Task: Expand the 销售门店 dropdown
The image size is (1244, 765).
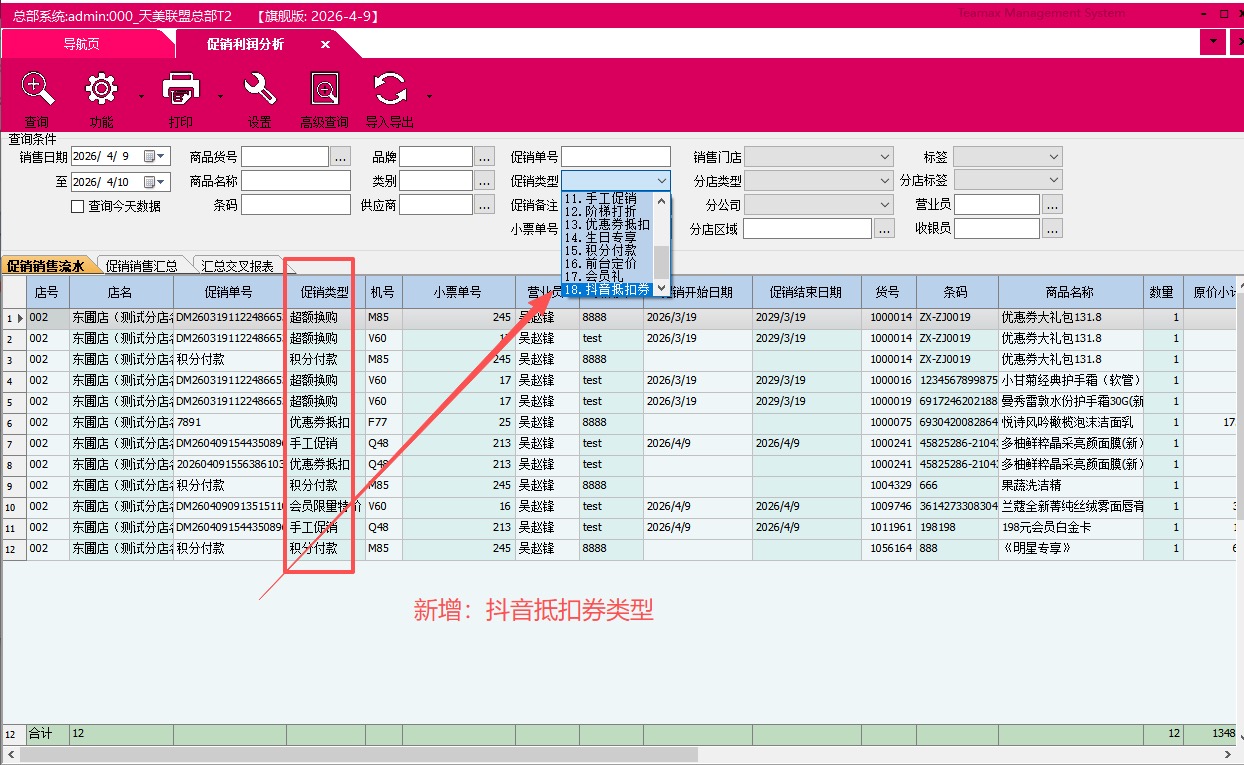Action: pyautogui.click(x=884, y=157)
